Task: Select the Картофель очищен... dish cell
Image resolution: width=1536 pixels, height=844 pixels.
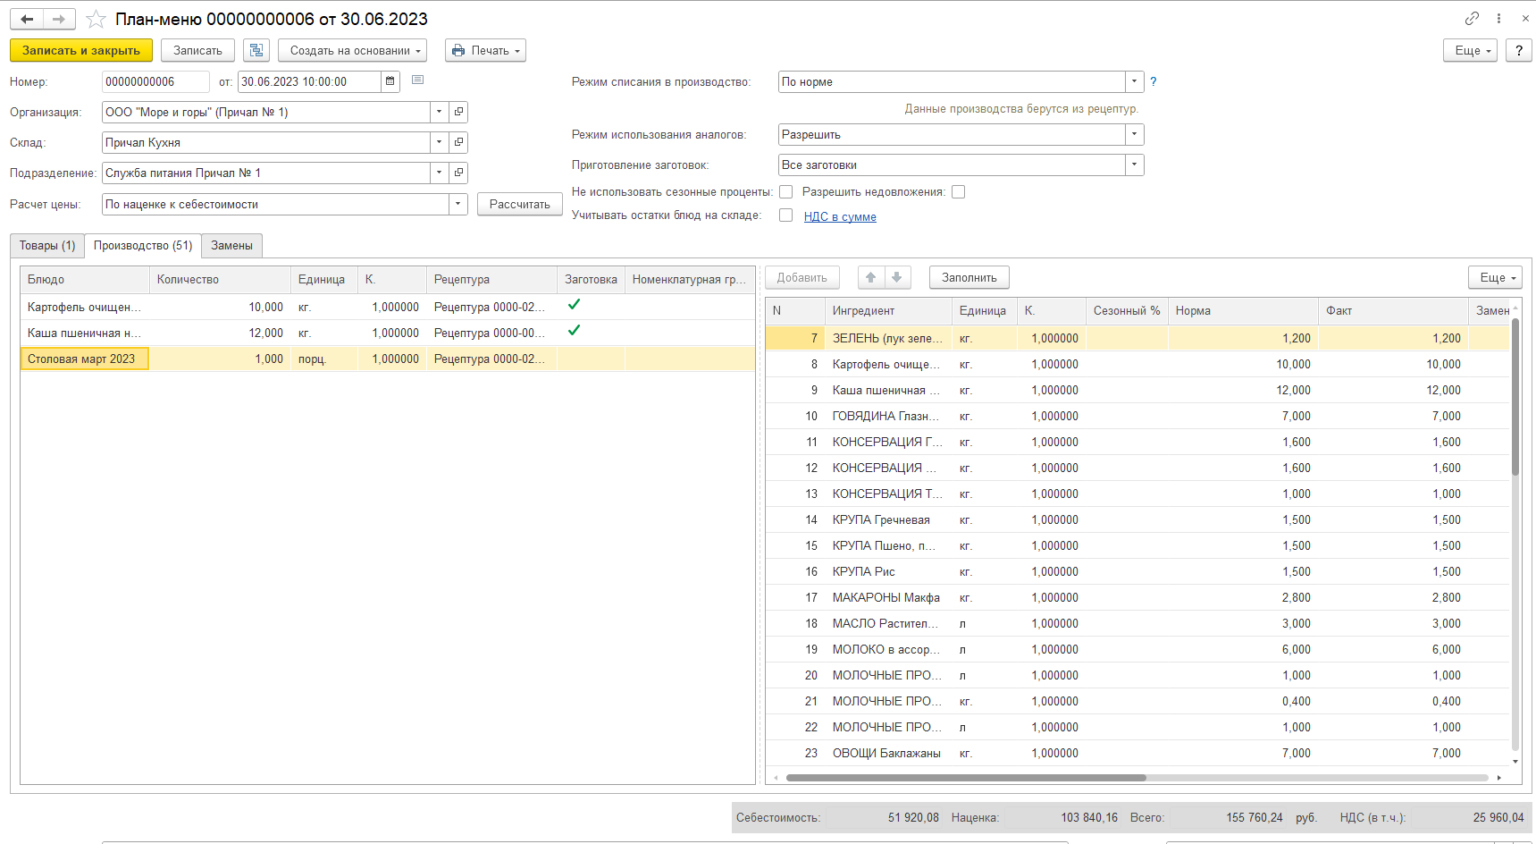Action: (x=85, y=307)
